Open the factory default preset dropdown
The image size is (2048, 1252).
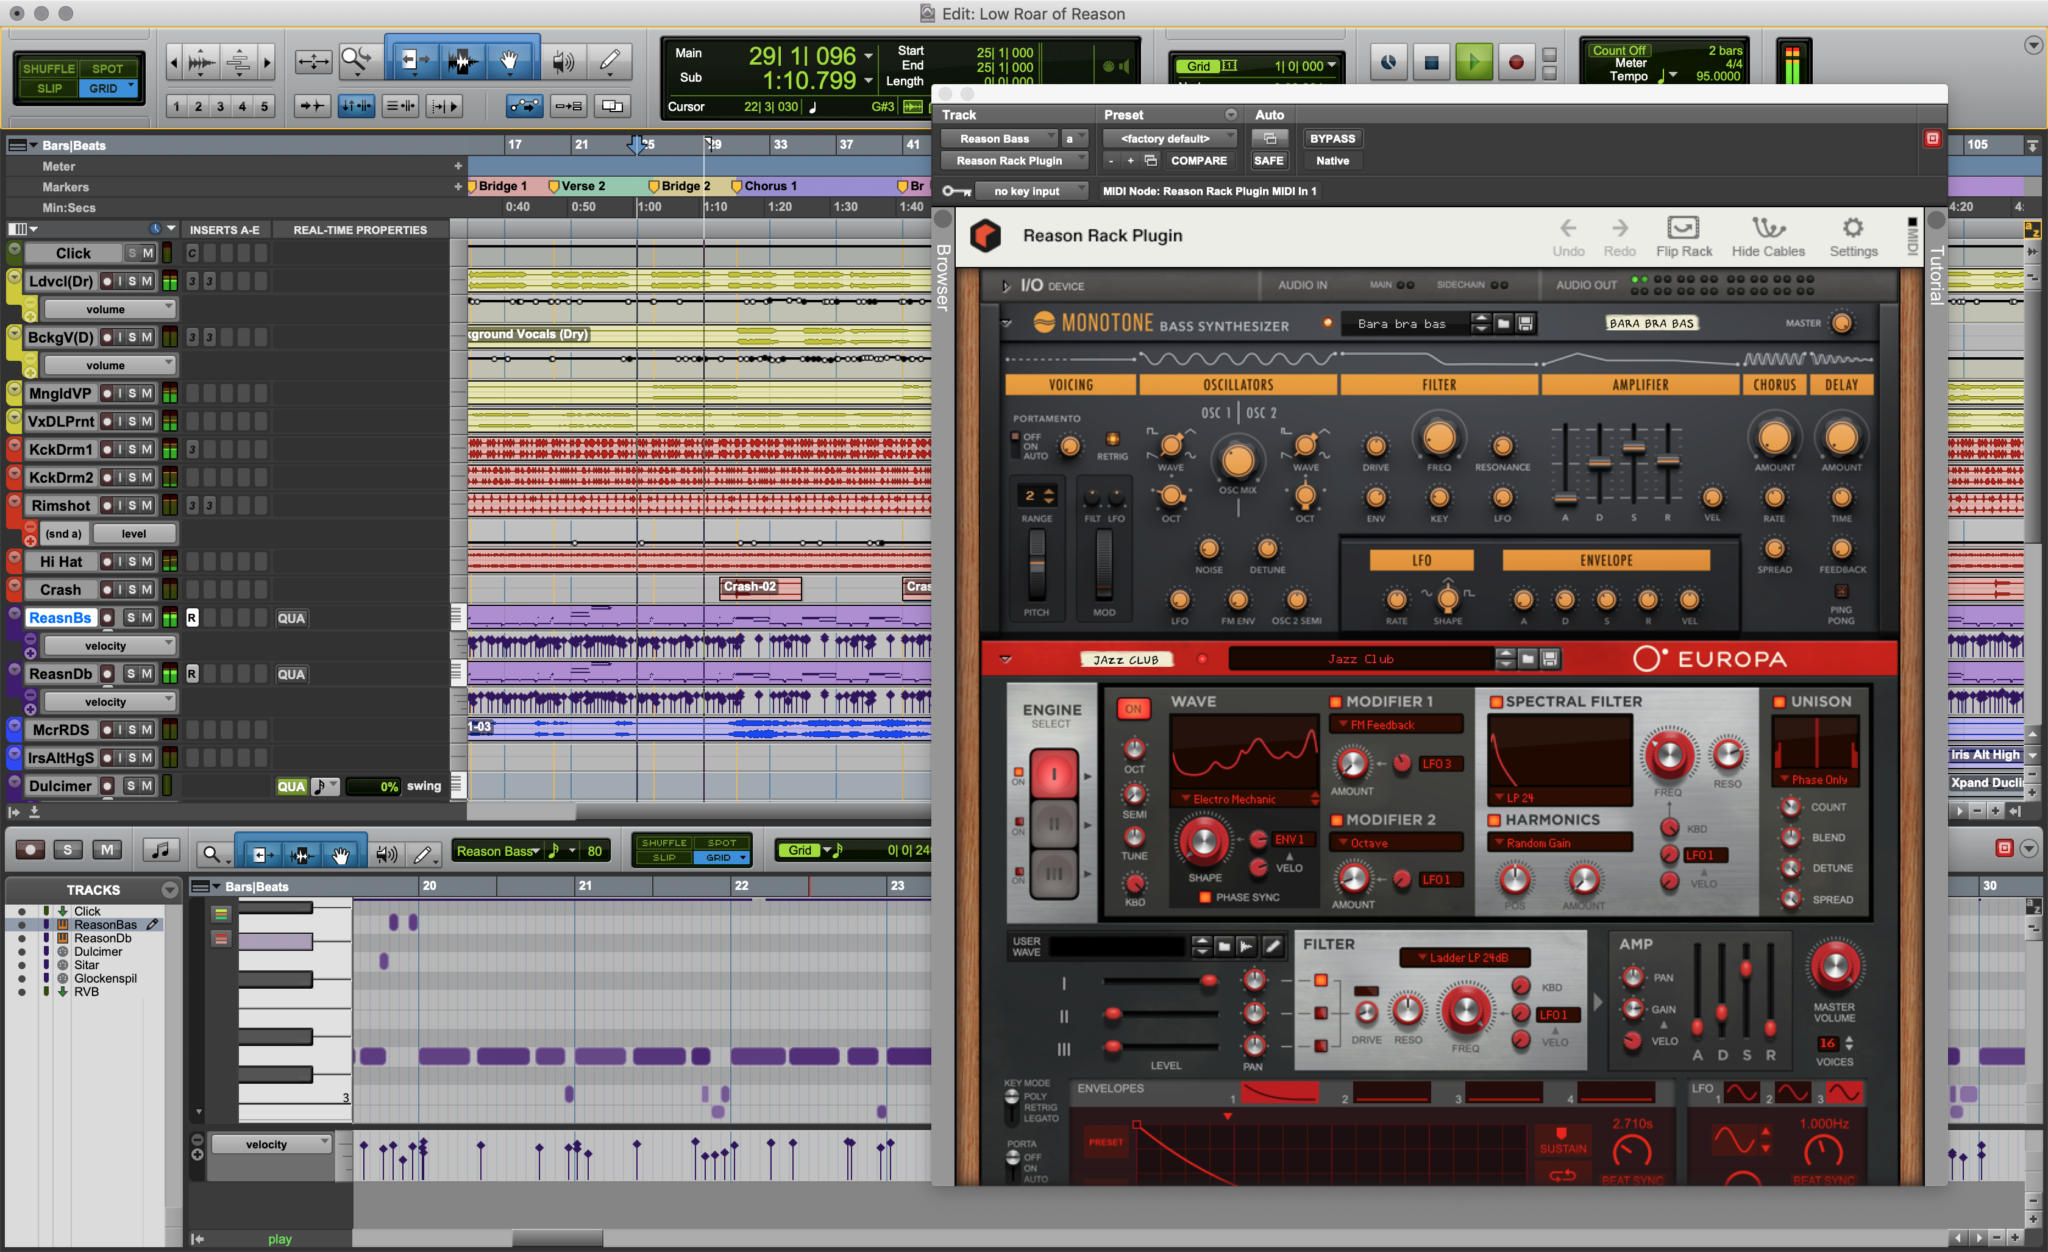(x=1168, y=138)
